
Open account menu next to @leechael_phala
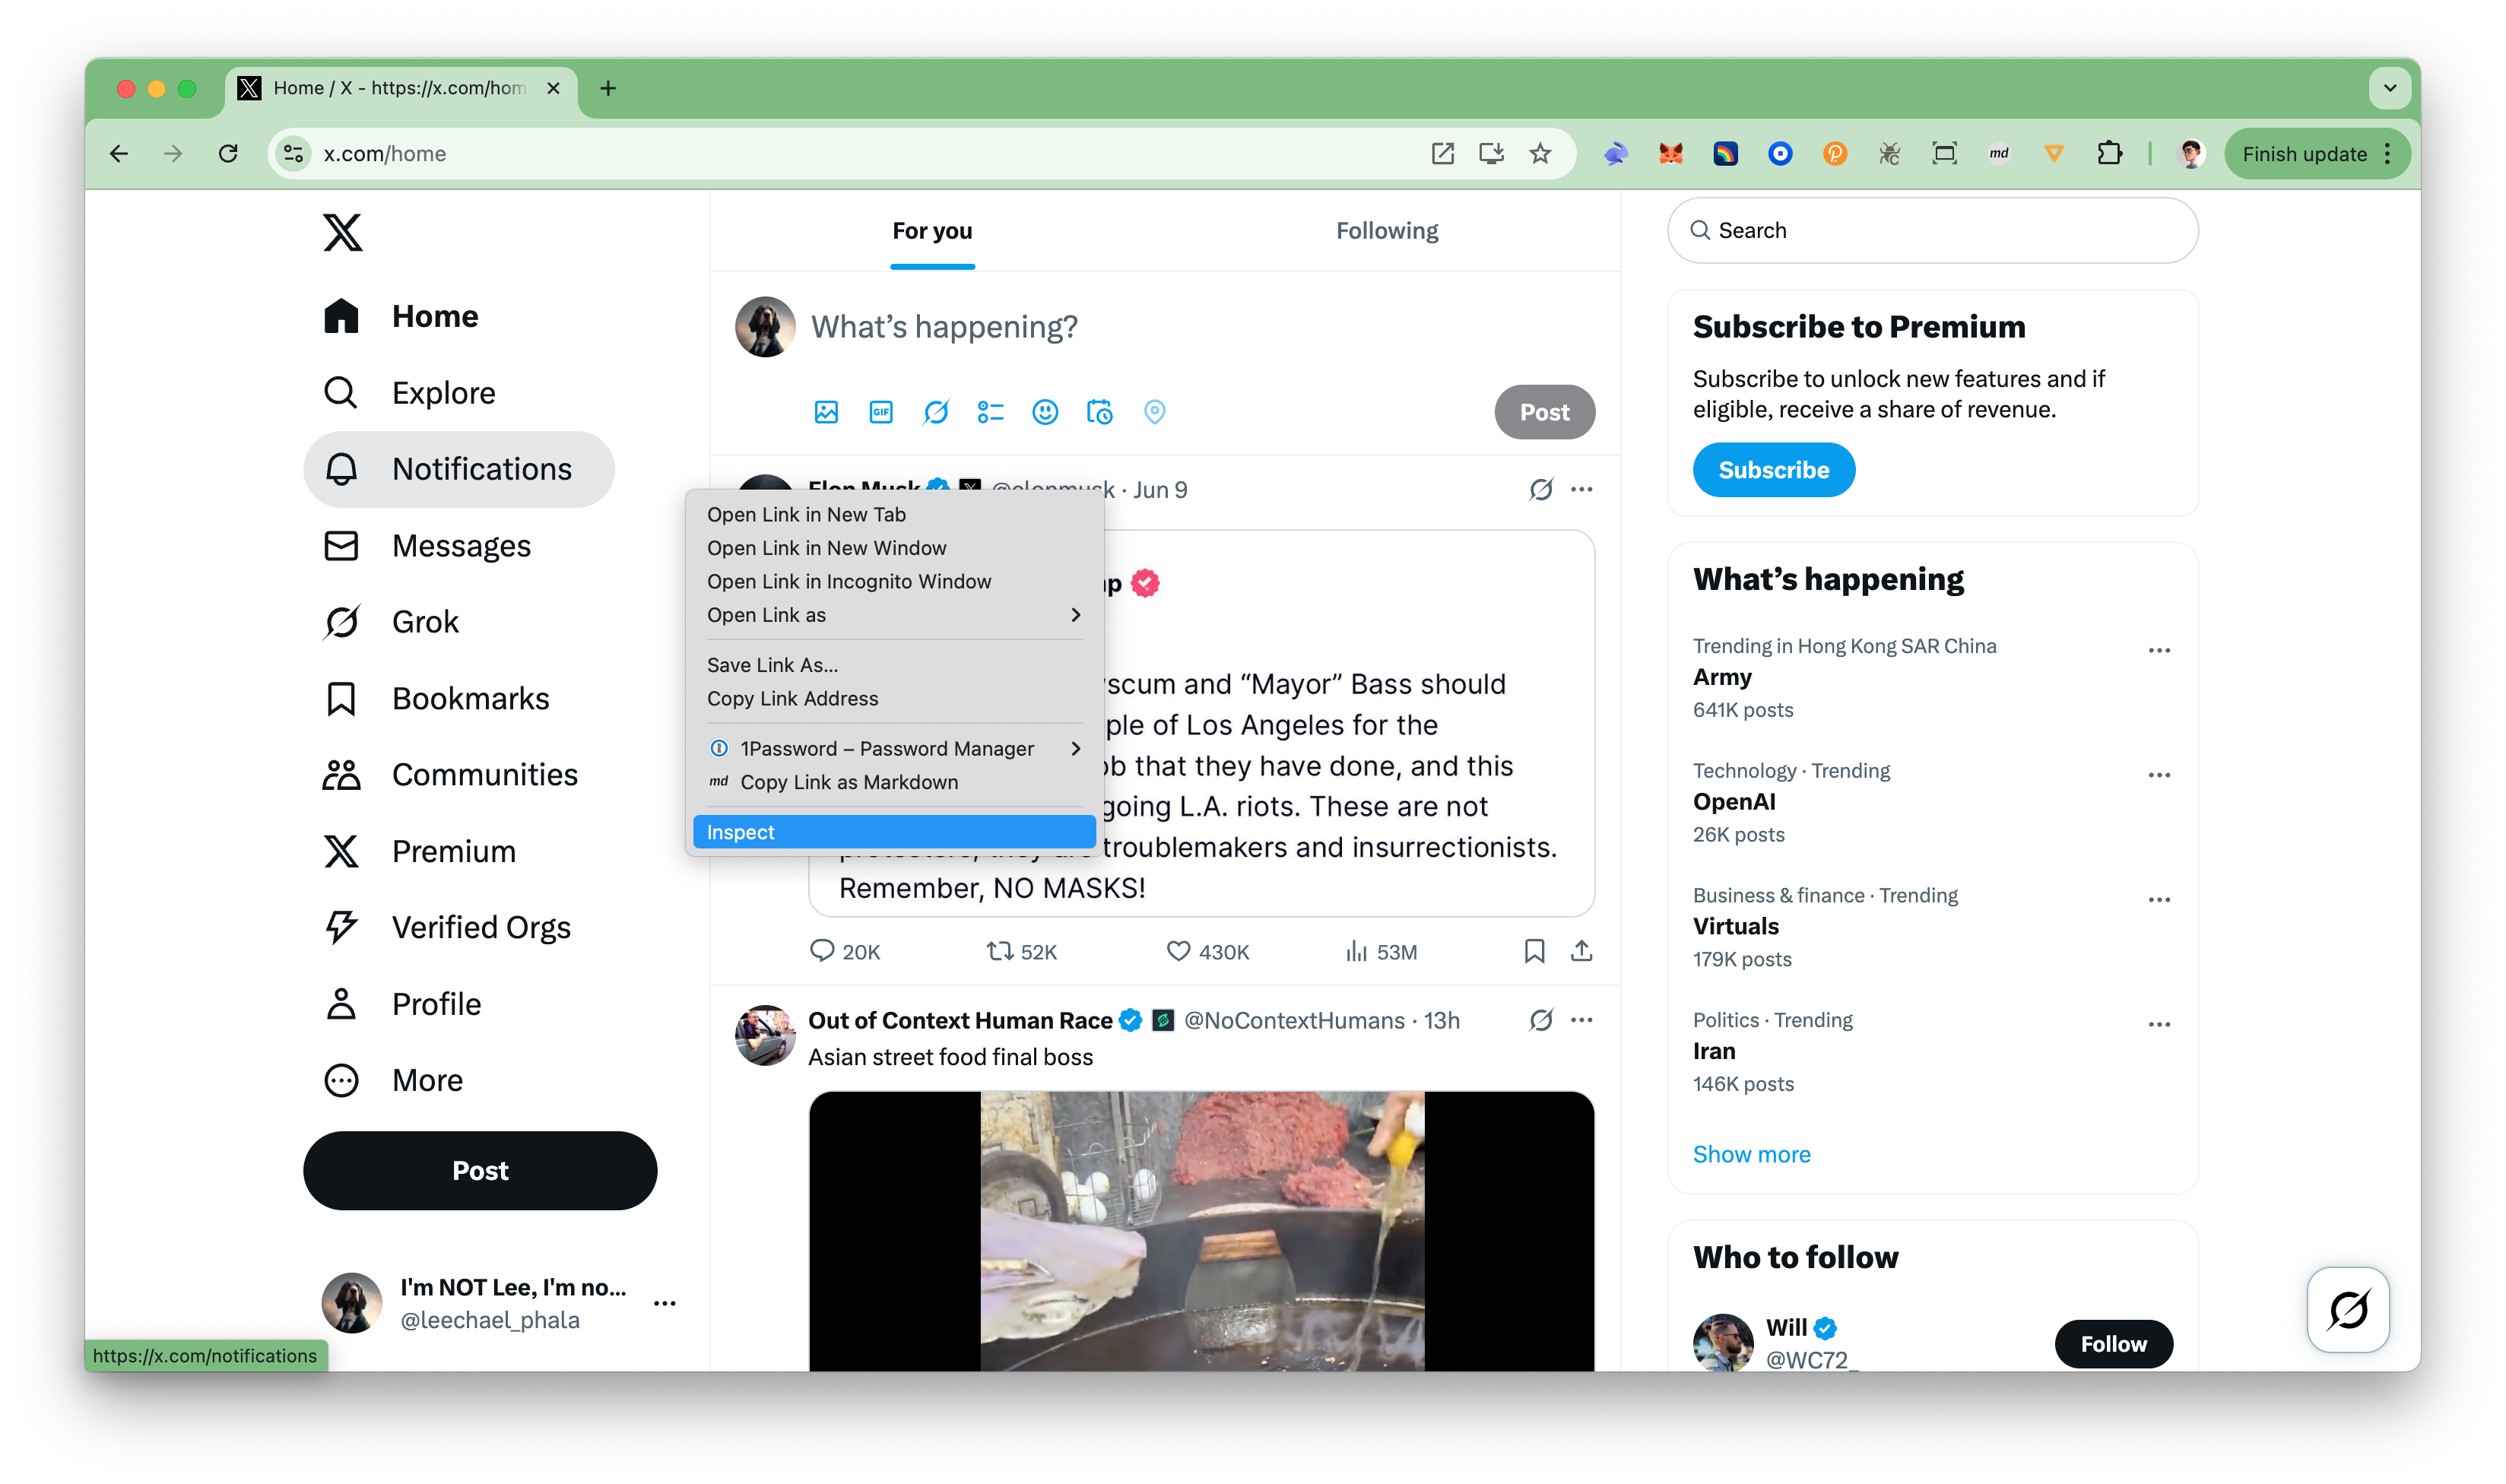[664, 1303]
